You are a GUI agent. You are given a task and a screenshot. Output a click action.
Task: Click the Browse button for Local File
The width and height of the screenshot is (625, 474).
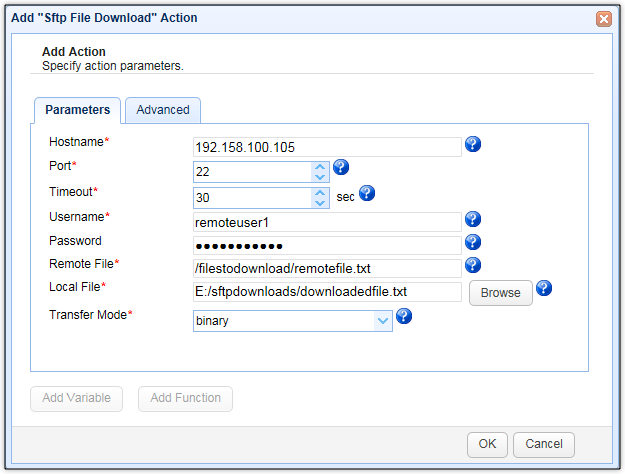coord(500,293)
